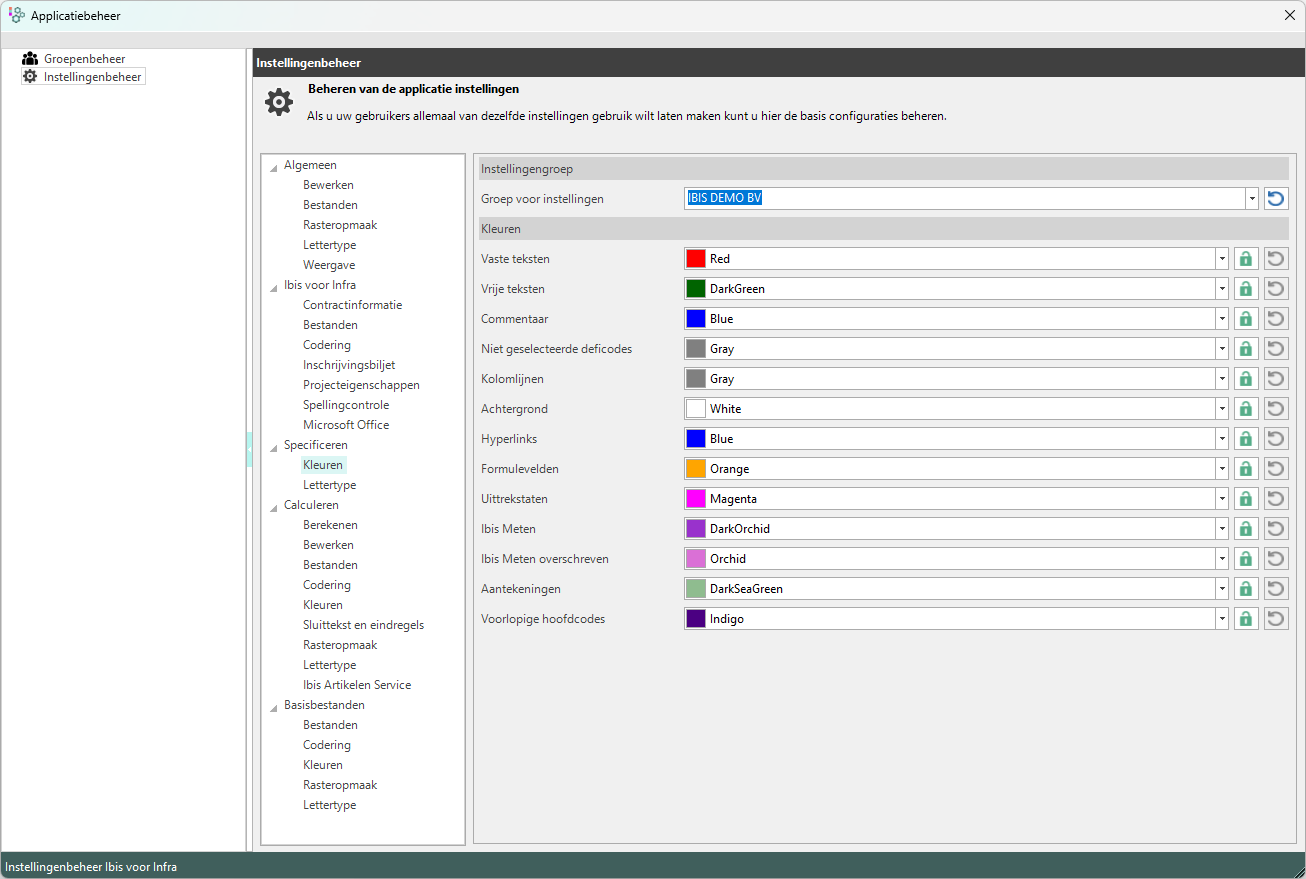Collapse the Ibis voor Infra tree section
This screenshot has height=879, width=1306.
click(274, 286)
